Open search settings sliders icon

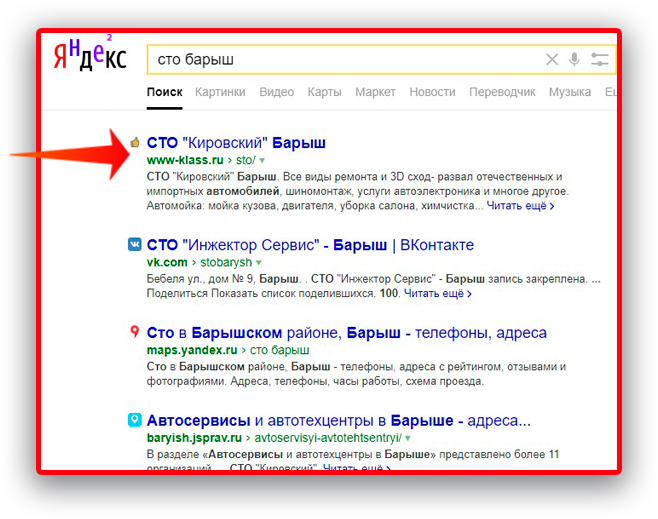click(600, 59)
